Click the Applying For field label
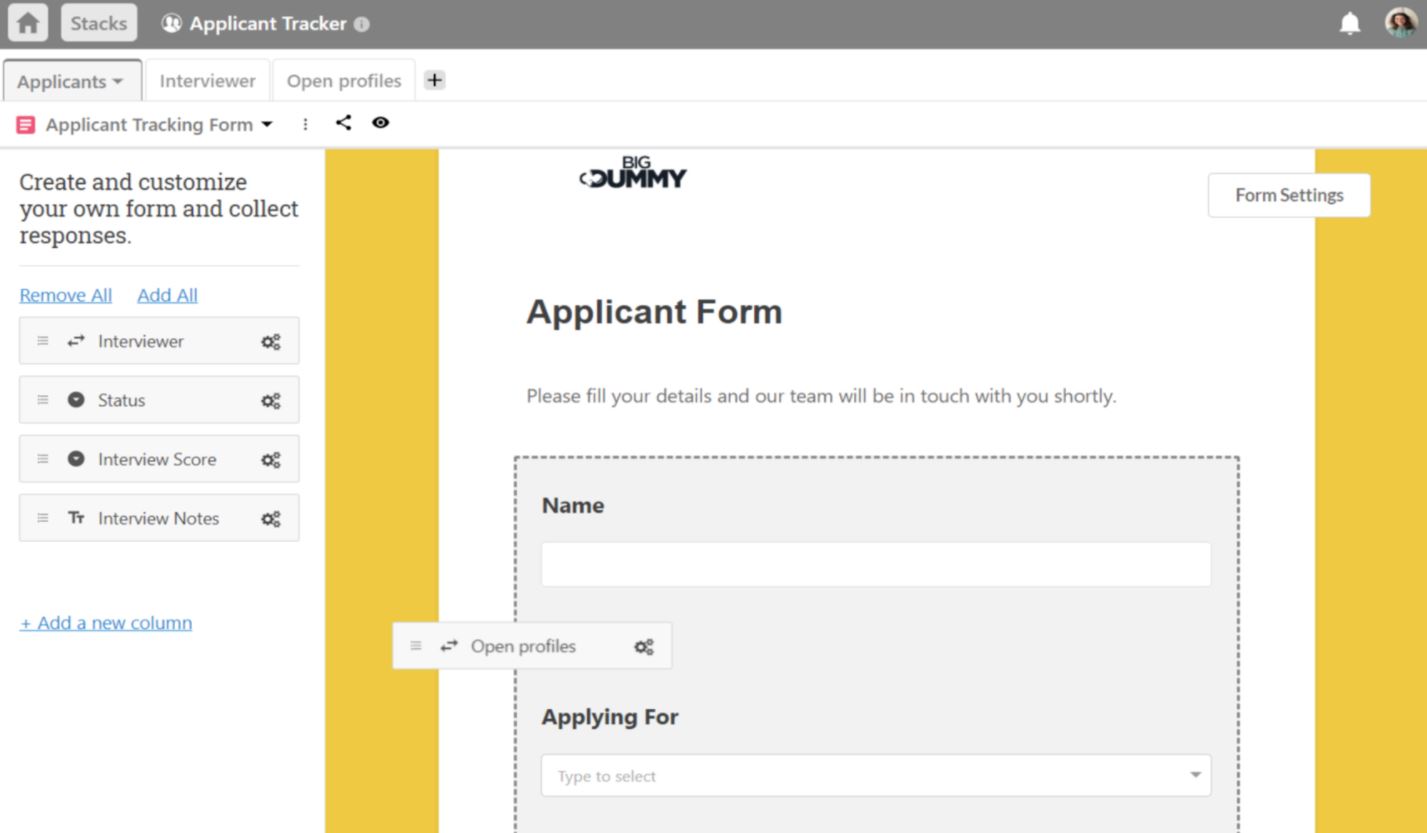This screenshot has width=1427, height=833. point(610,717)
